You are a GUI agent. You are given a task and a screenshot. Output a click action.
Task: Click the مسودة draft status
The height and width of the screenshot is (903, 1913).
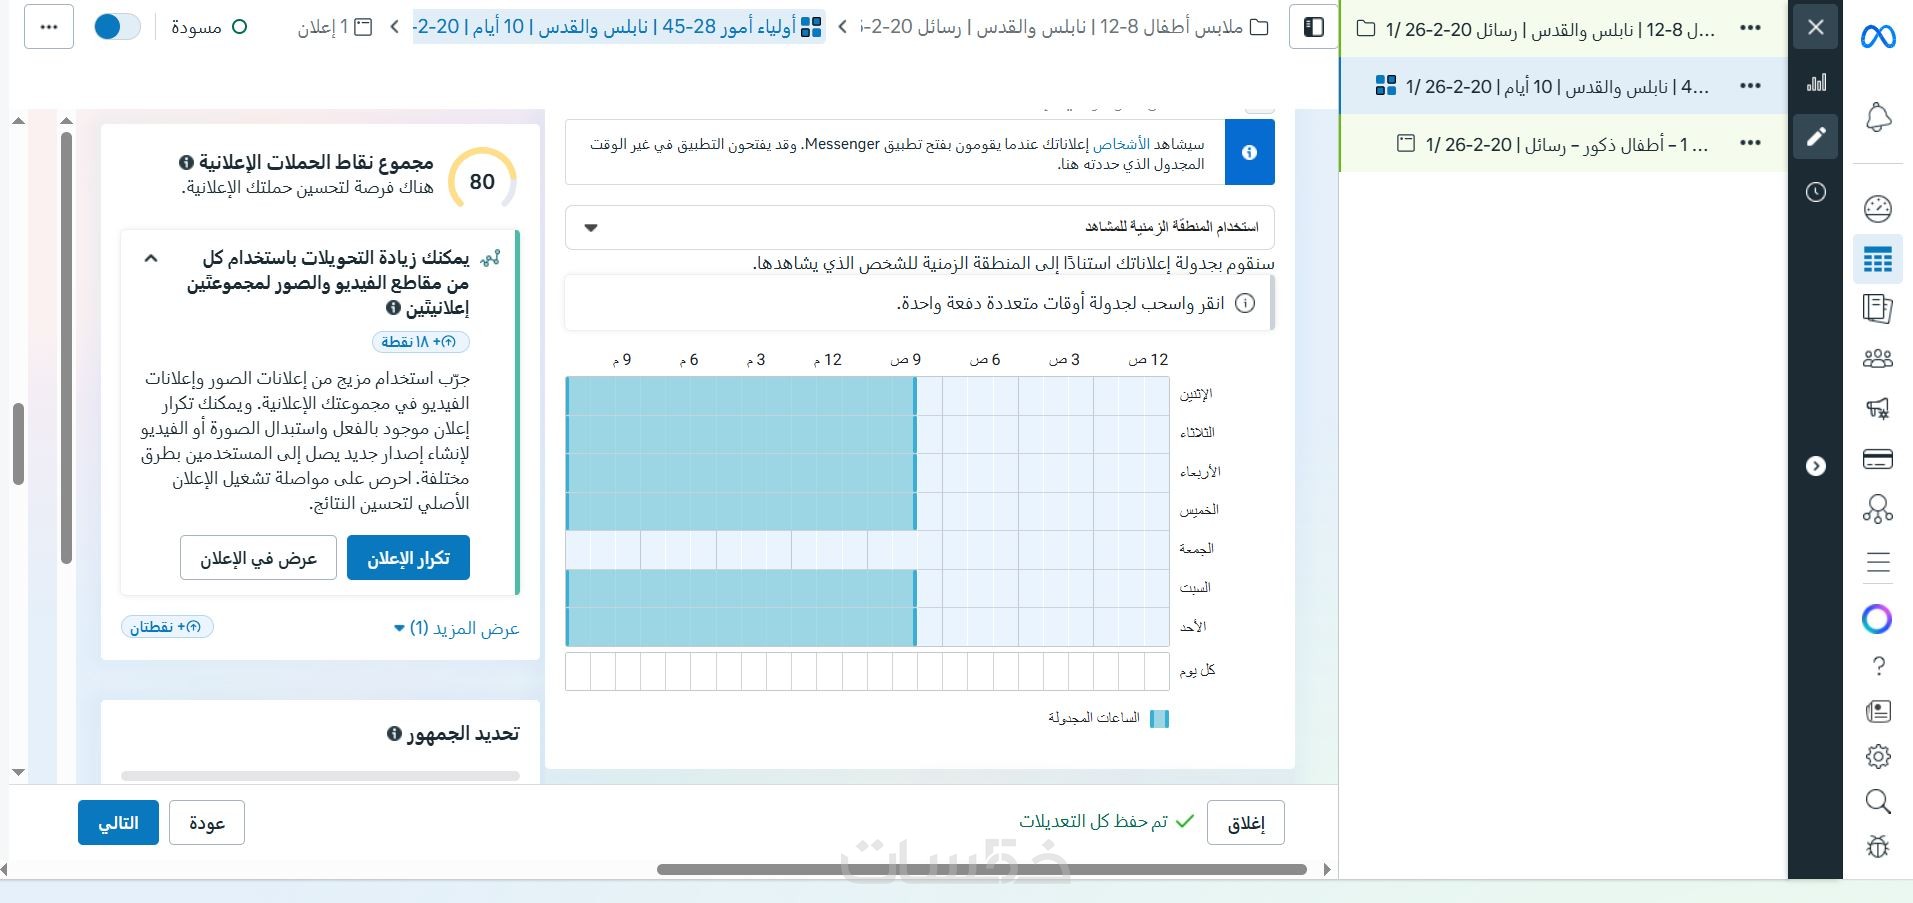tap(209, 27)
